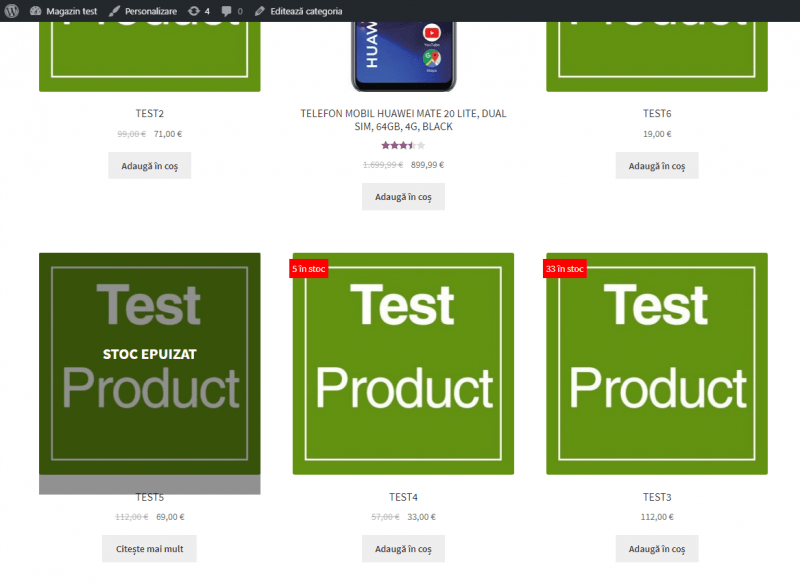
Task: Add TEST3 to cart
Action: 657,549
